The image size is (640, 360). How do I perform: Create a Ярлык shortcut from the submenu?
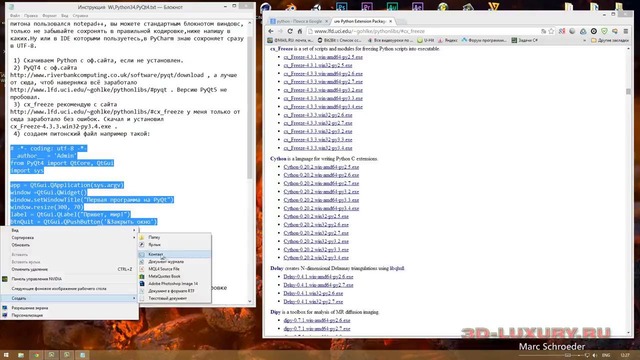(174, 244)
